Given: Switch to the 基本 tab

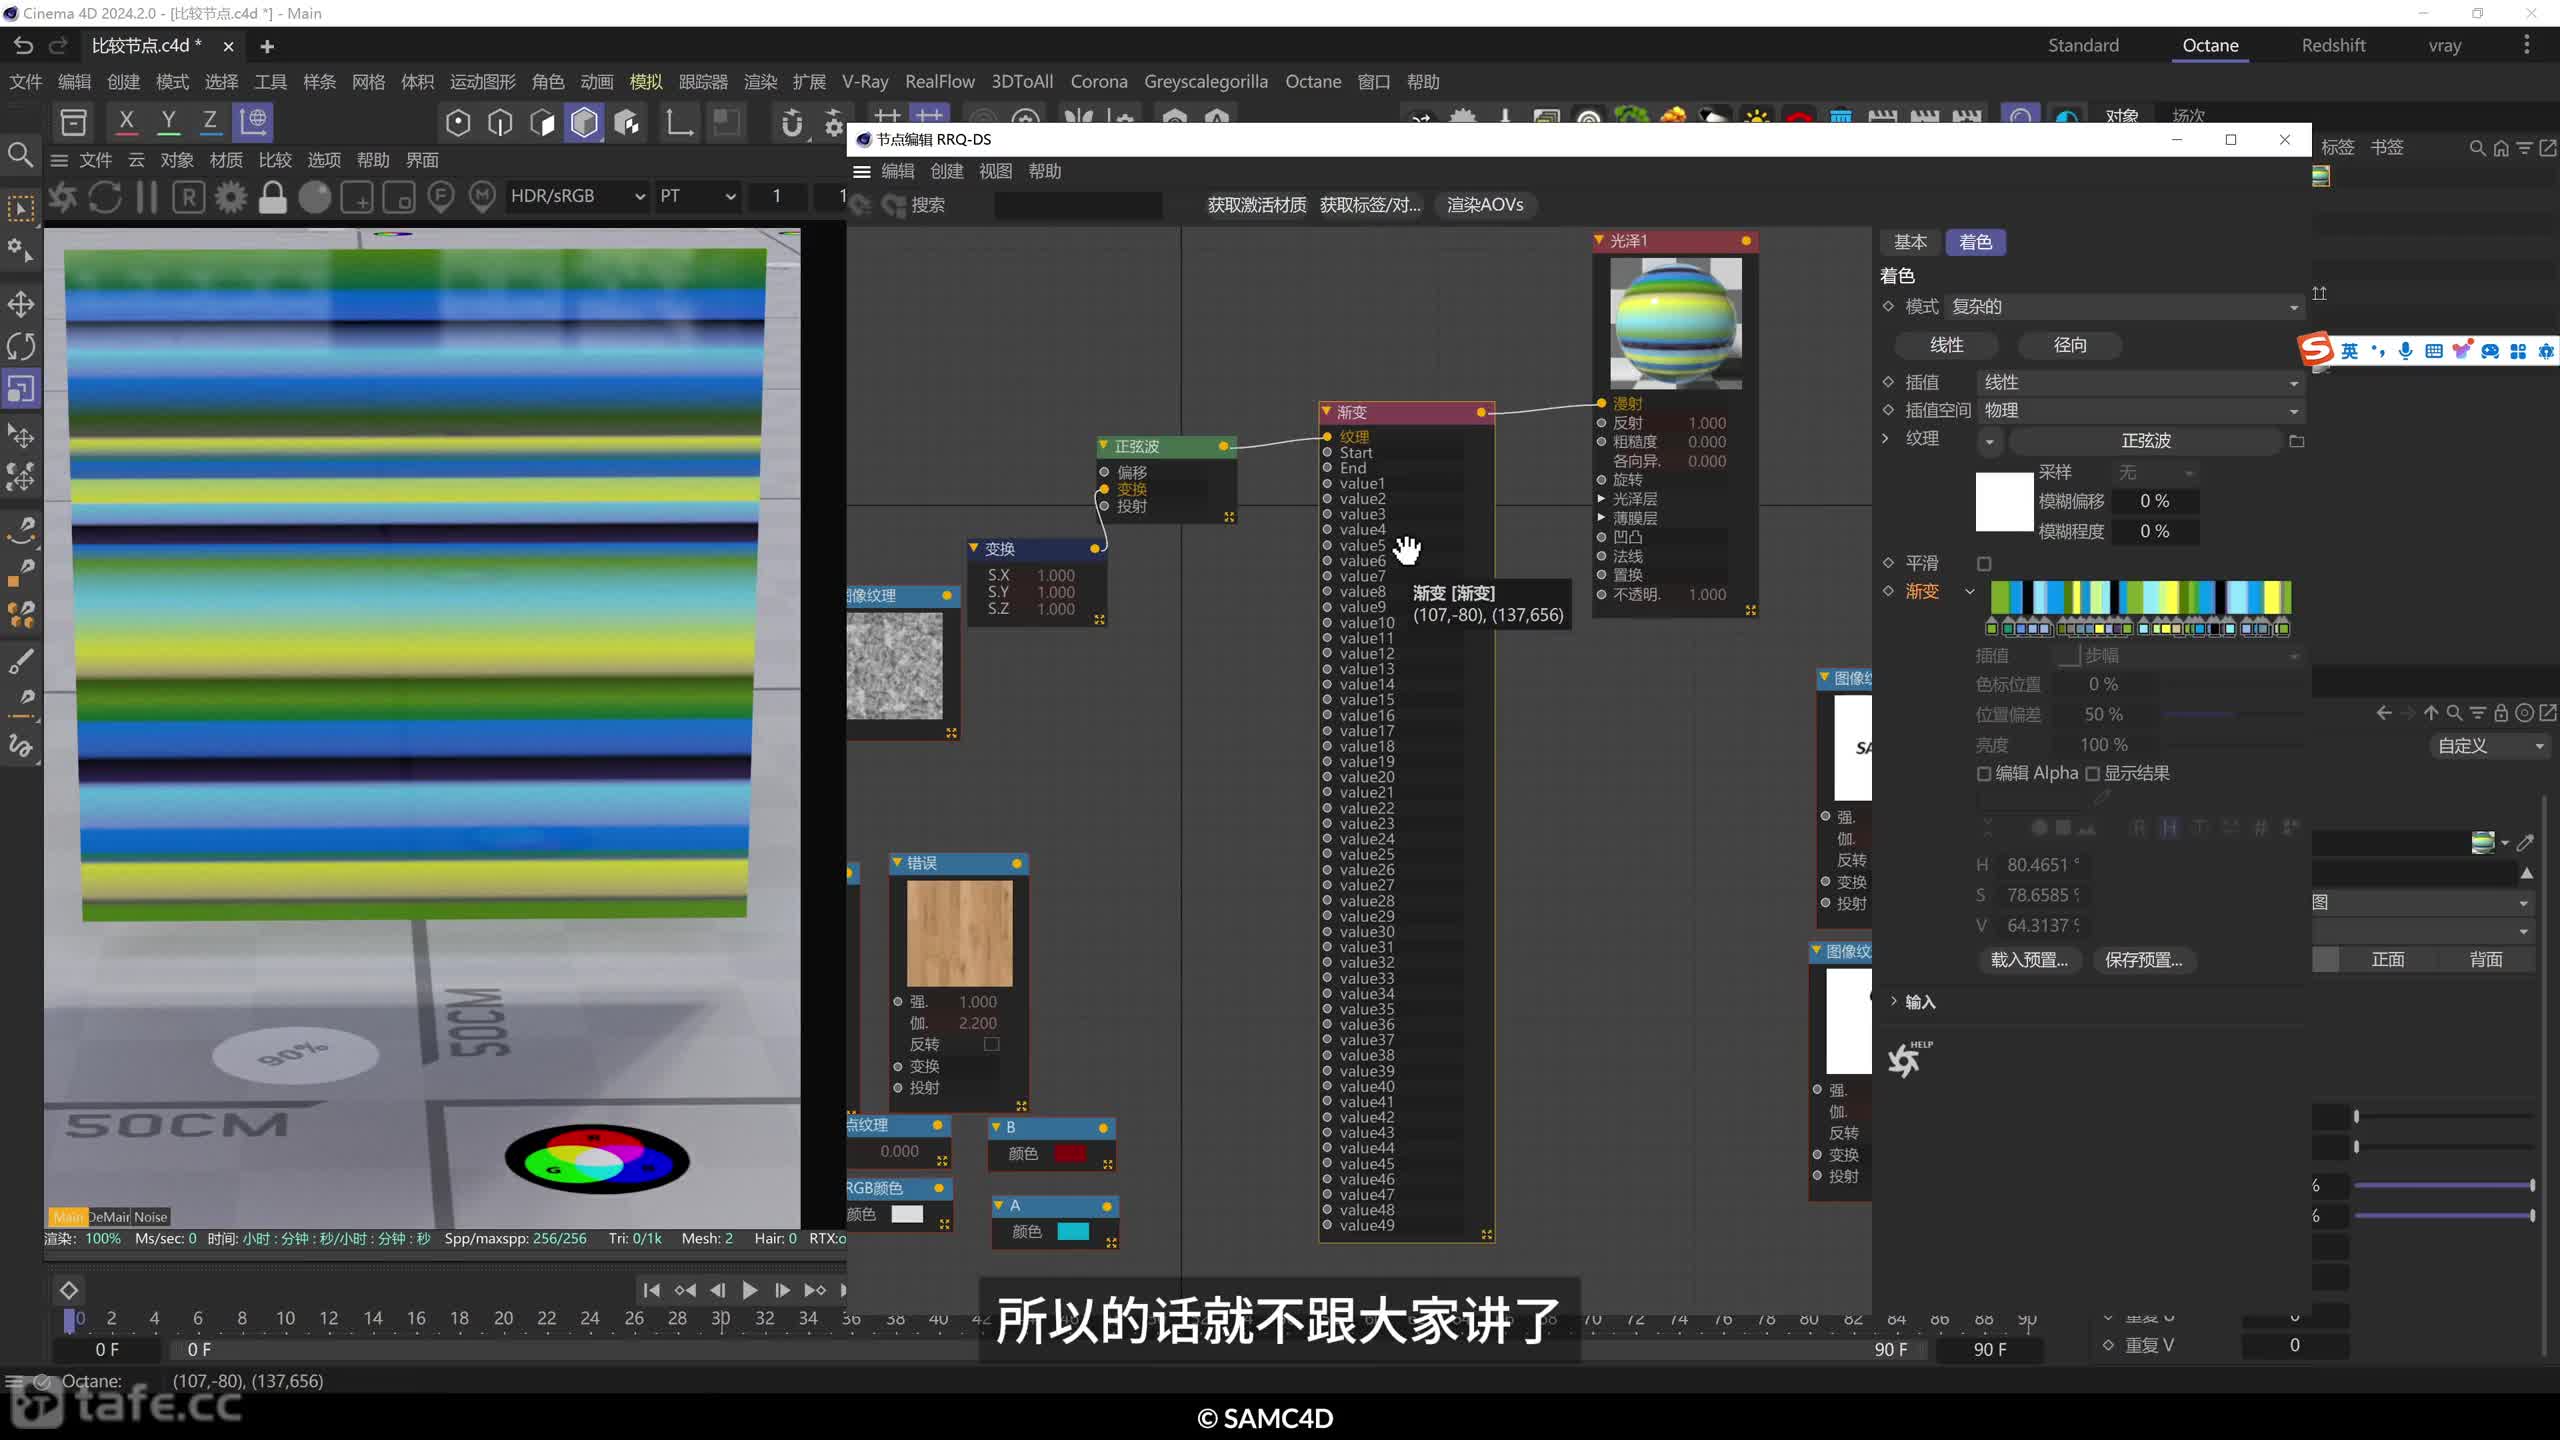Looking at the screenshot, I should 1910,242.
